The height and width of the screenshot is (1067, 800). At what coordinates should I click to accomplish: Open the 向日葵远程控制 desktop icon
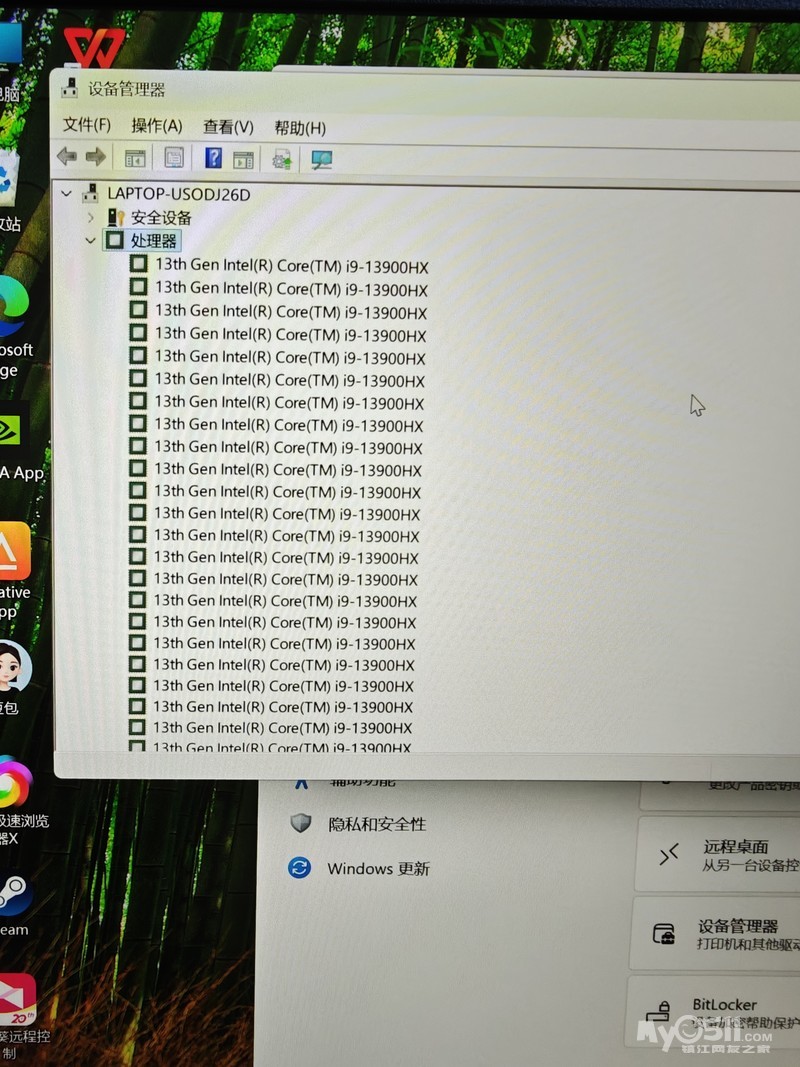pyautogui.click(x=18, y=1000)
